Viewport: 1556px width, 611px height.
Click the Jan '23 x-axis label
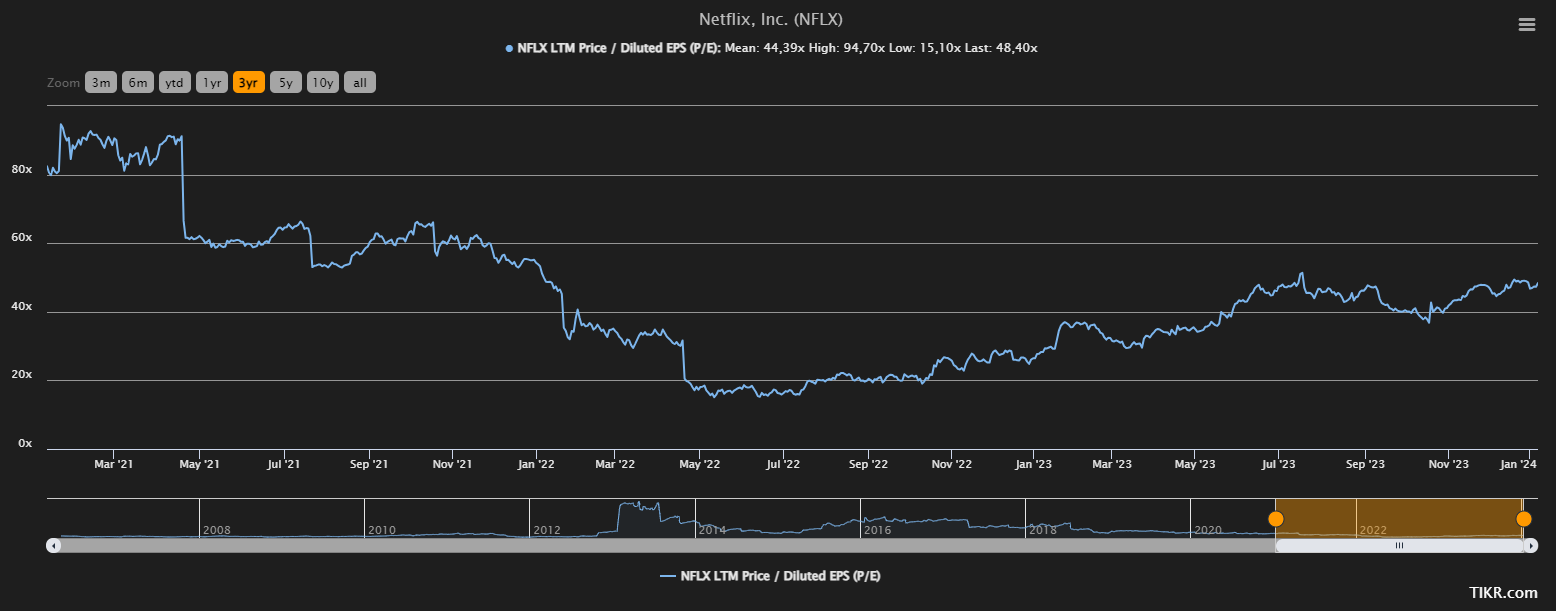pyautogui.click(x=1033, y=464)
